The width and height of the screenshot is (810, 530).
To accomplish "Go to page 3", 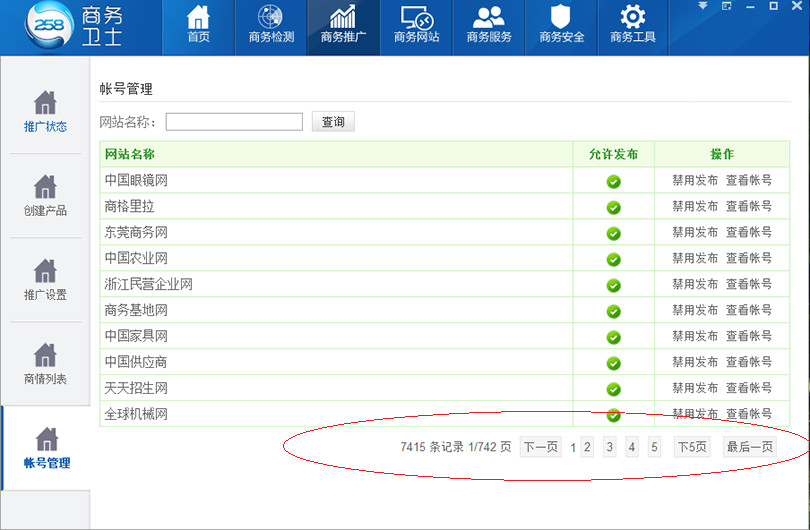I will (610, 447).
